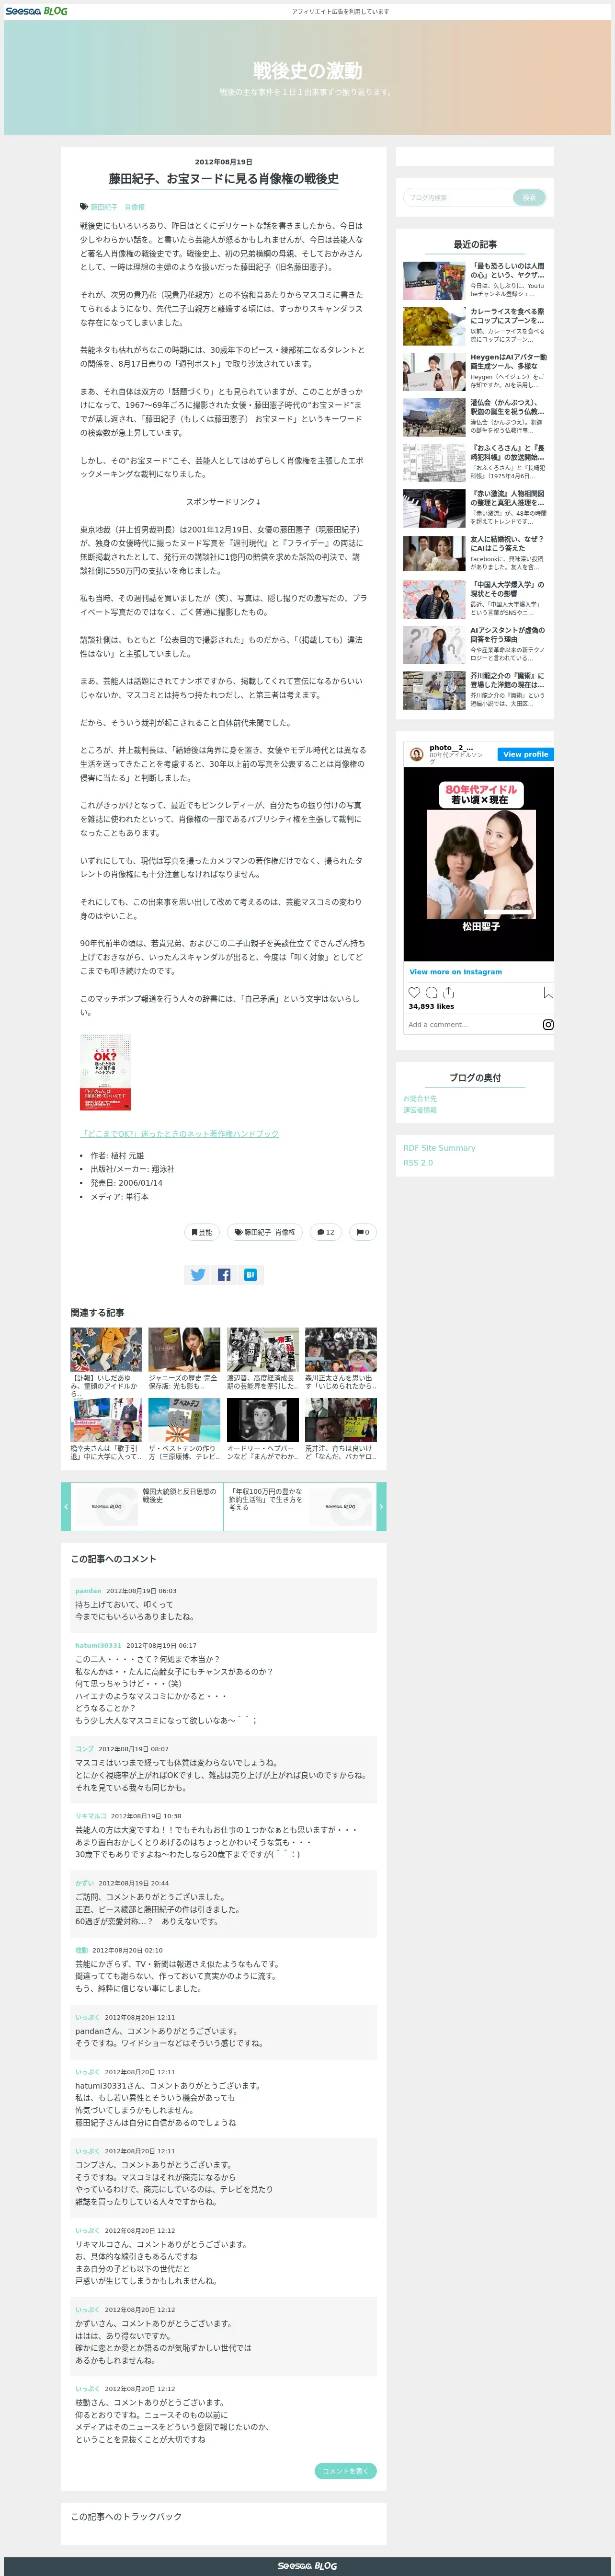Click the コメントを書く button
This screenshot has height=2576, width=615.
click(x=345, y=2470)
